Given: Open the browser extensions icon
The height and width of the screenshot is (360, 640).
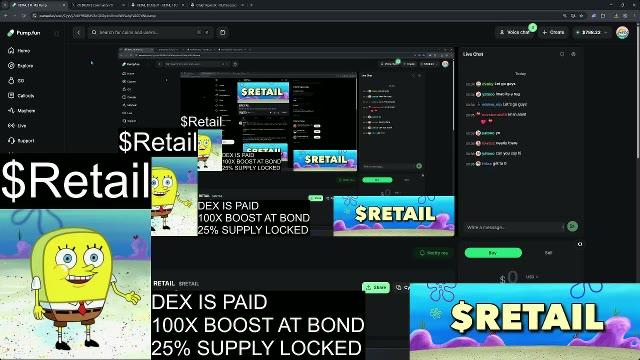Looking at the screenshot, I should (603, 16).
